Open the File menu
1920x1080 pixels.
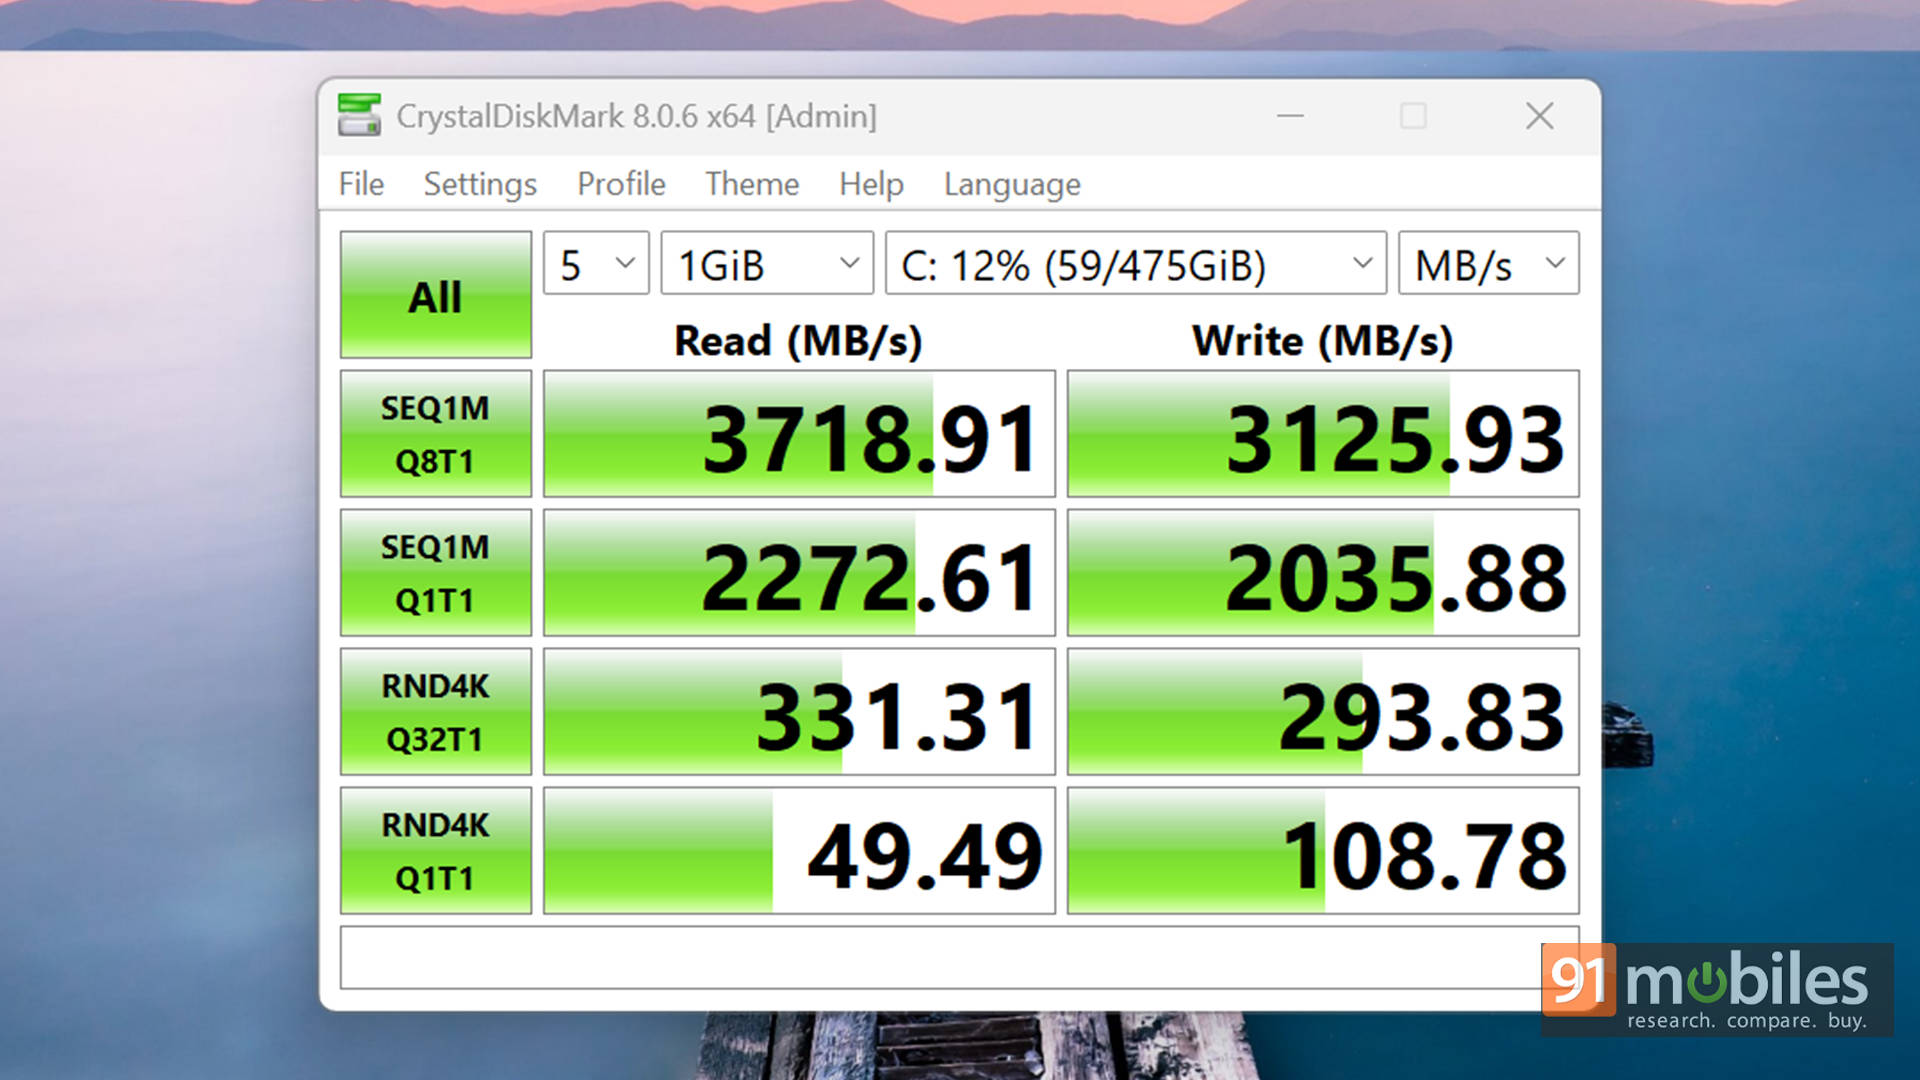point(361,184)
